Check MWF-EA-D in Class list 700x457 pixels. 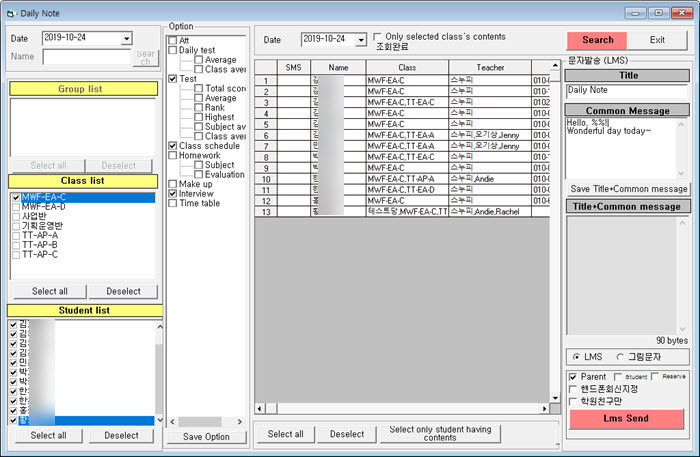[x=16, y=207]
